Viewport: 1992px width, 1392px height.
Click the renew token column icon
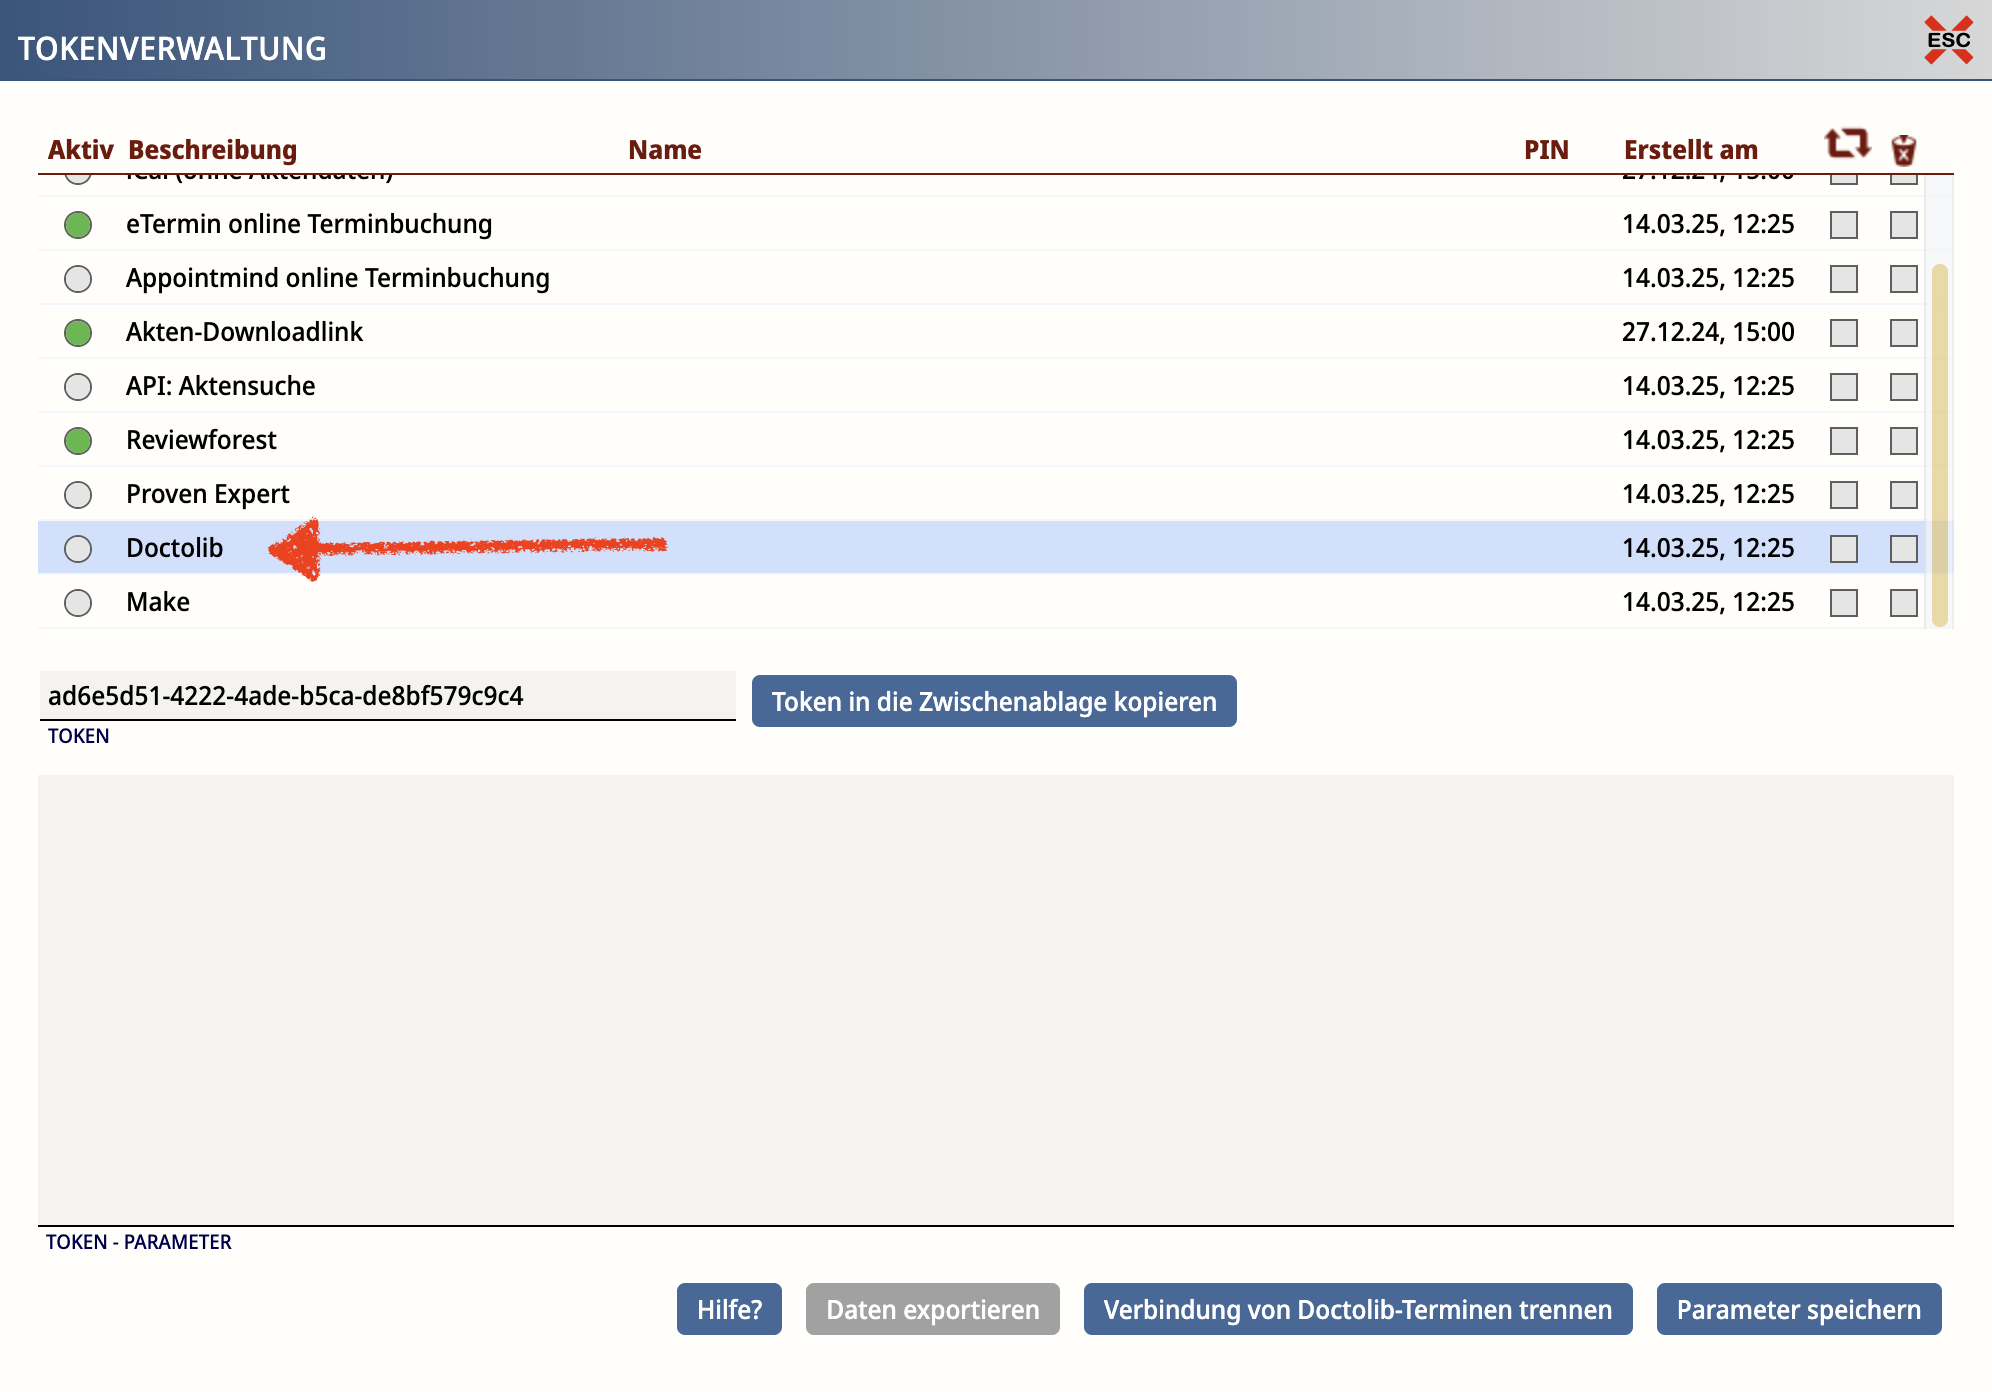click(1846, 145)
